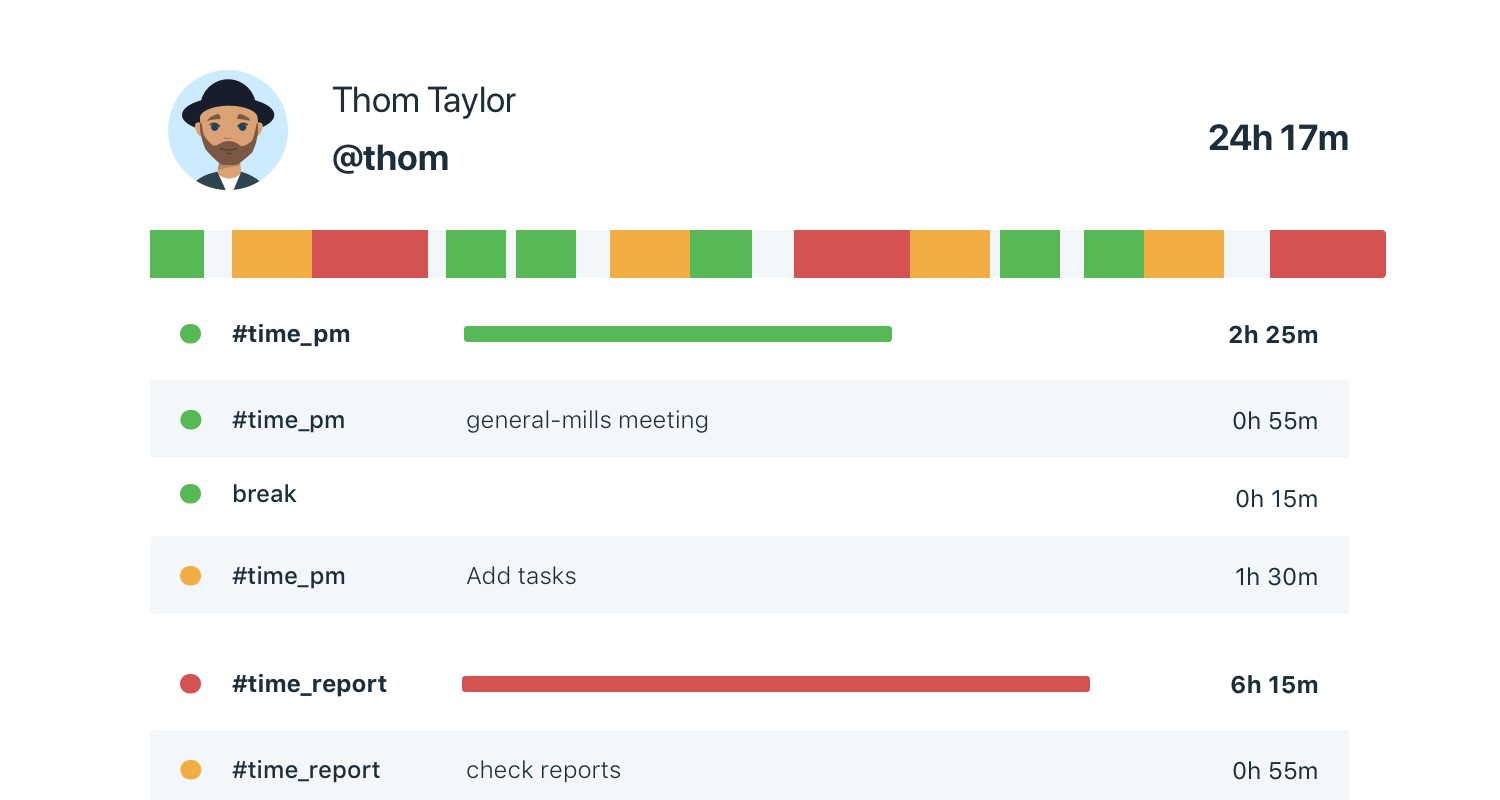
Task: Click the first orange timeline segment
Action: tap(272, 254)
